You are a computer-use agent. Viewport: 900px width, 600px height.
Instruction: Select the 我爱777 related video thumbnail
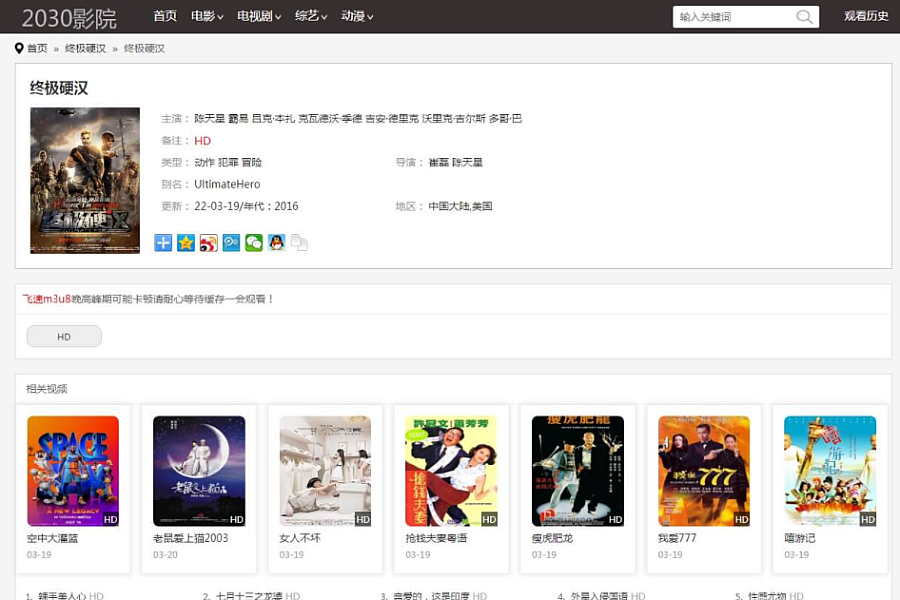pos(704,471)
